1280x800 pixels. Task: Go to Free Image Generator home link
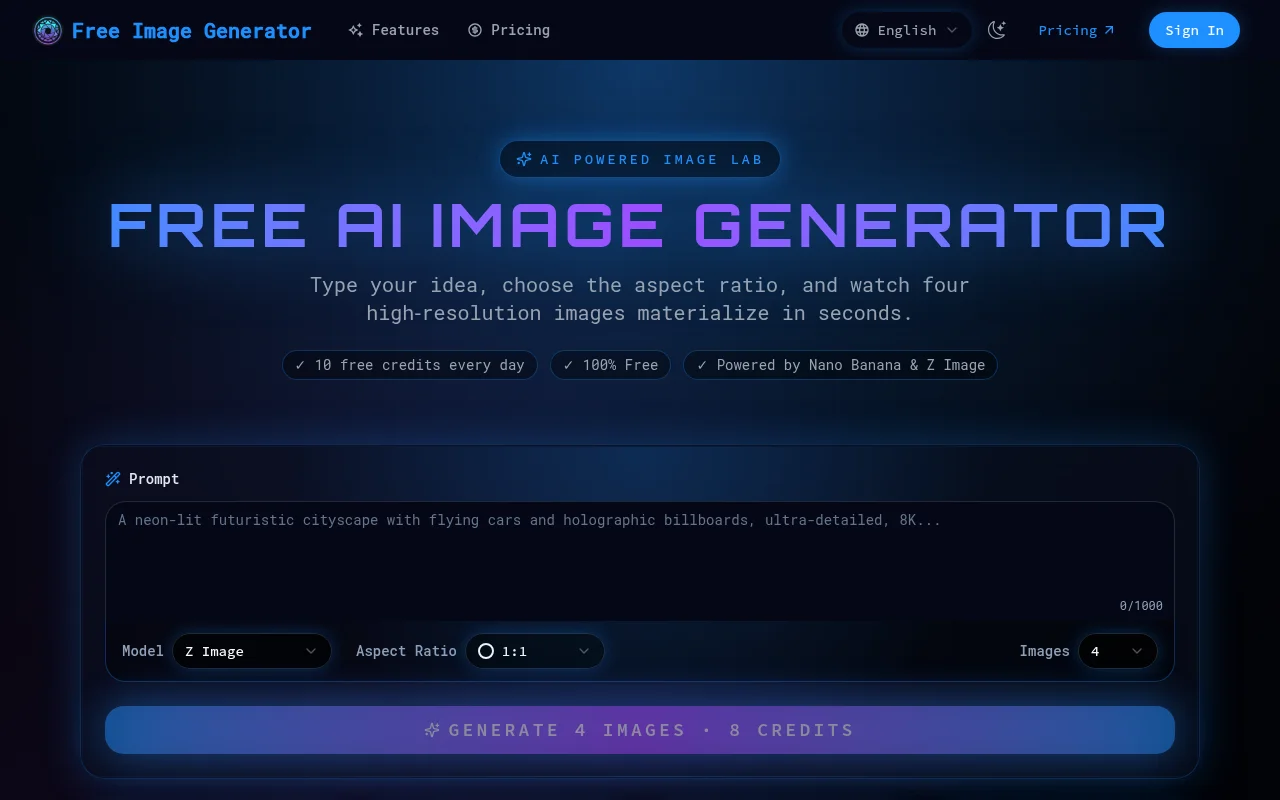point(172,31)
